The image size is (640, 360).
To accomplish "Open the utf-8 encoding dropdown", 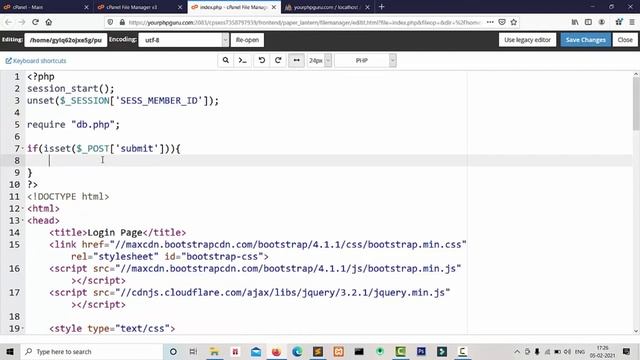I will point(183,40).
